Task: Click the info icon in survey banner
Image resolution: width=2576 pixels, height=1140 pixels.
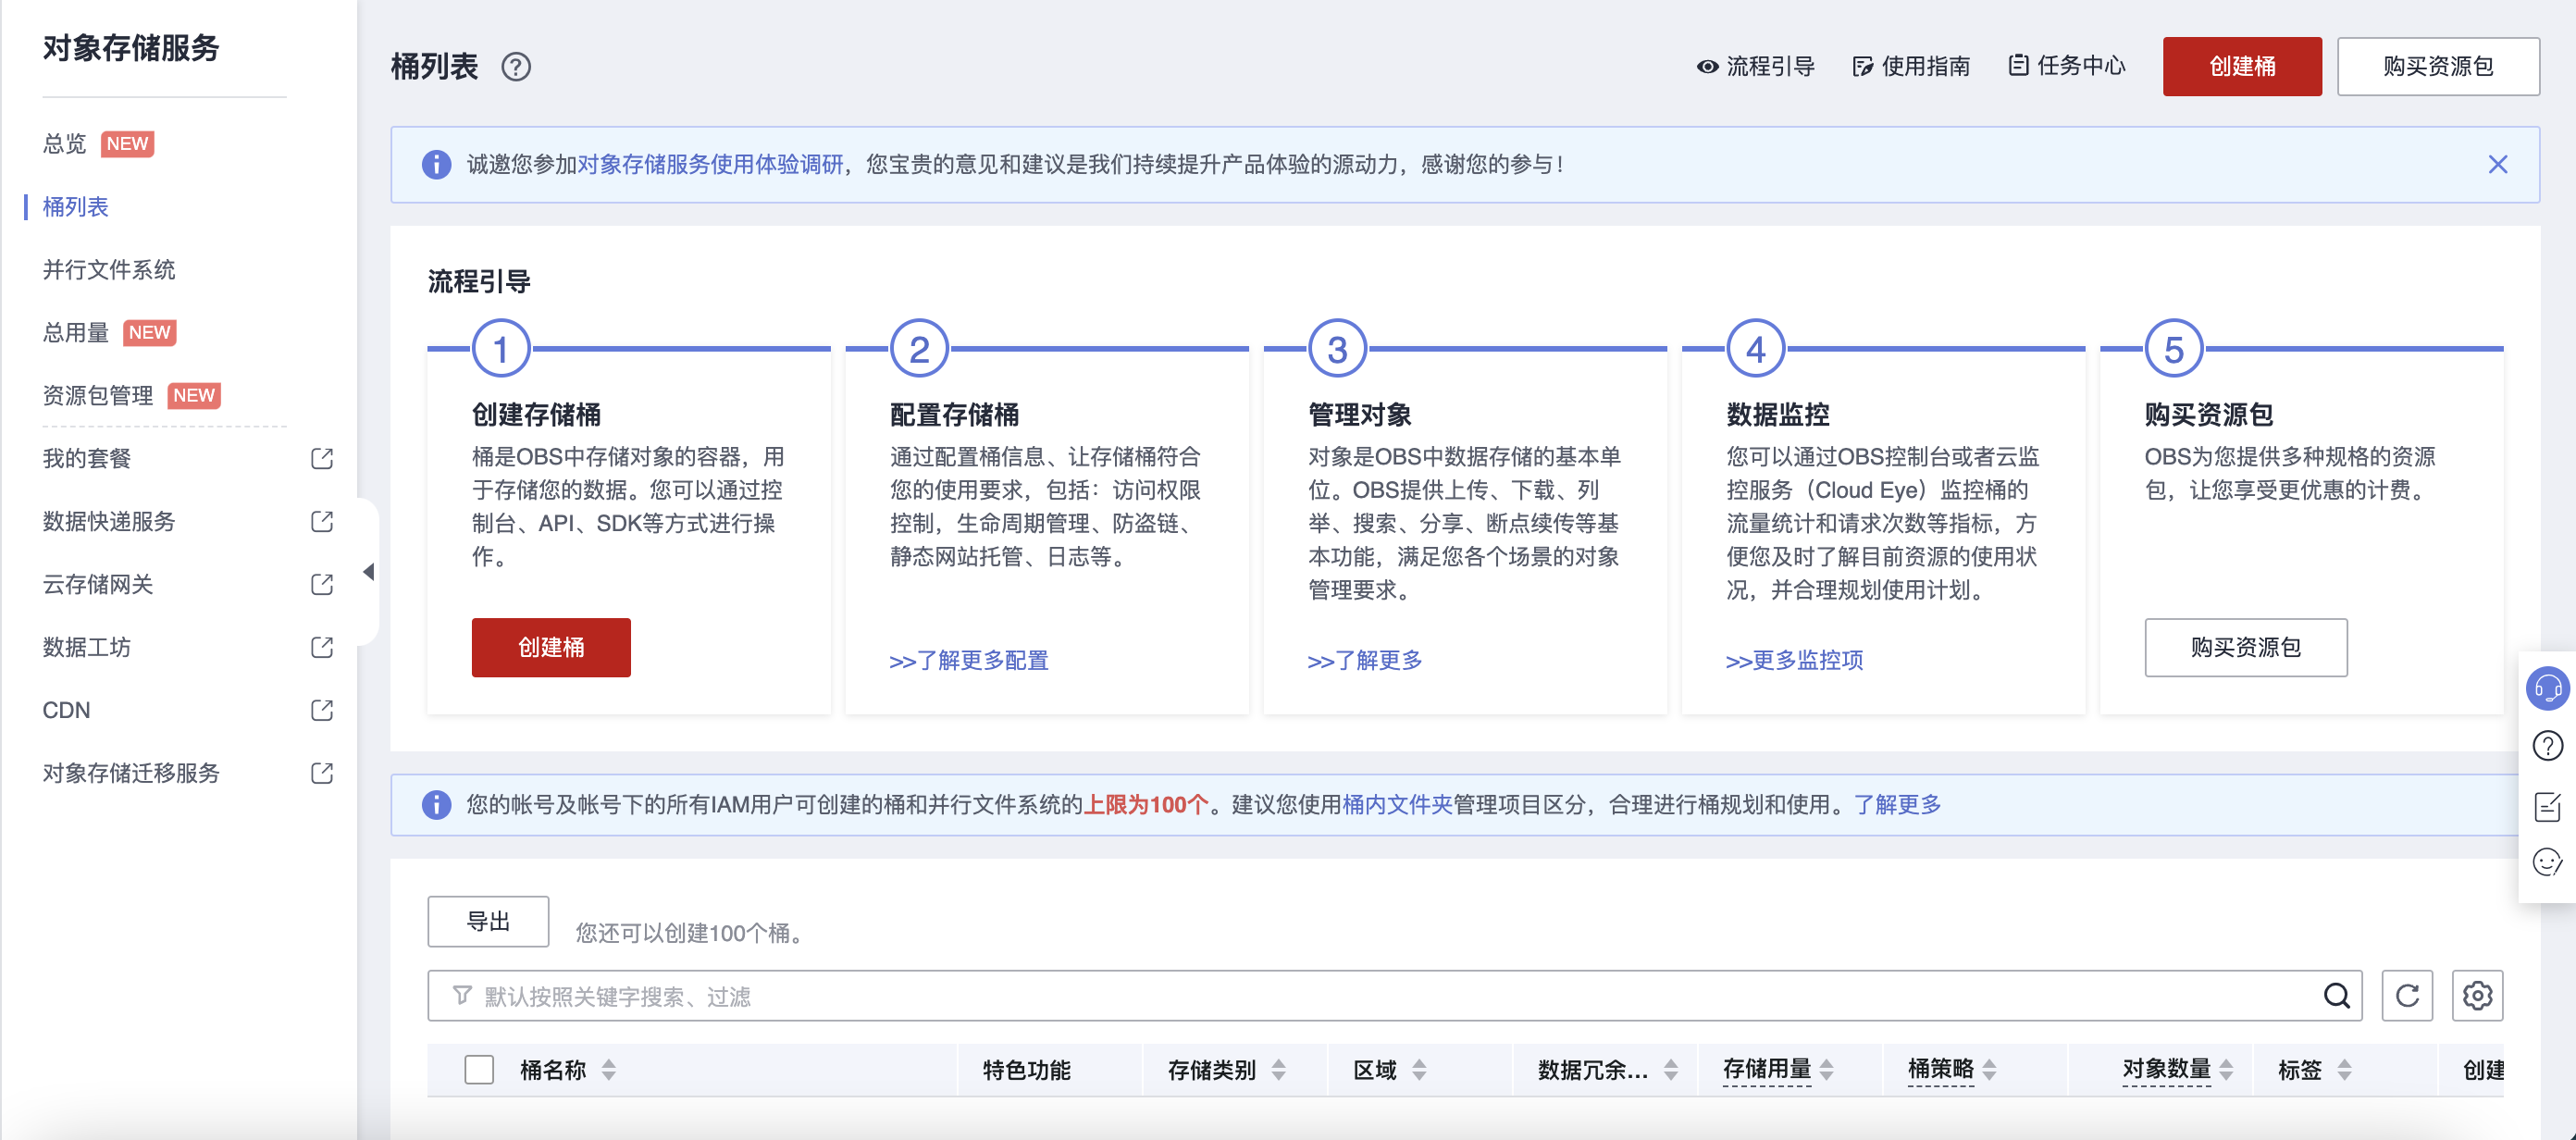Action: tap(436, 164)
